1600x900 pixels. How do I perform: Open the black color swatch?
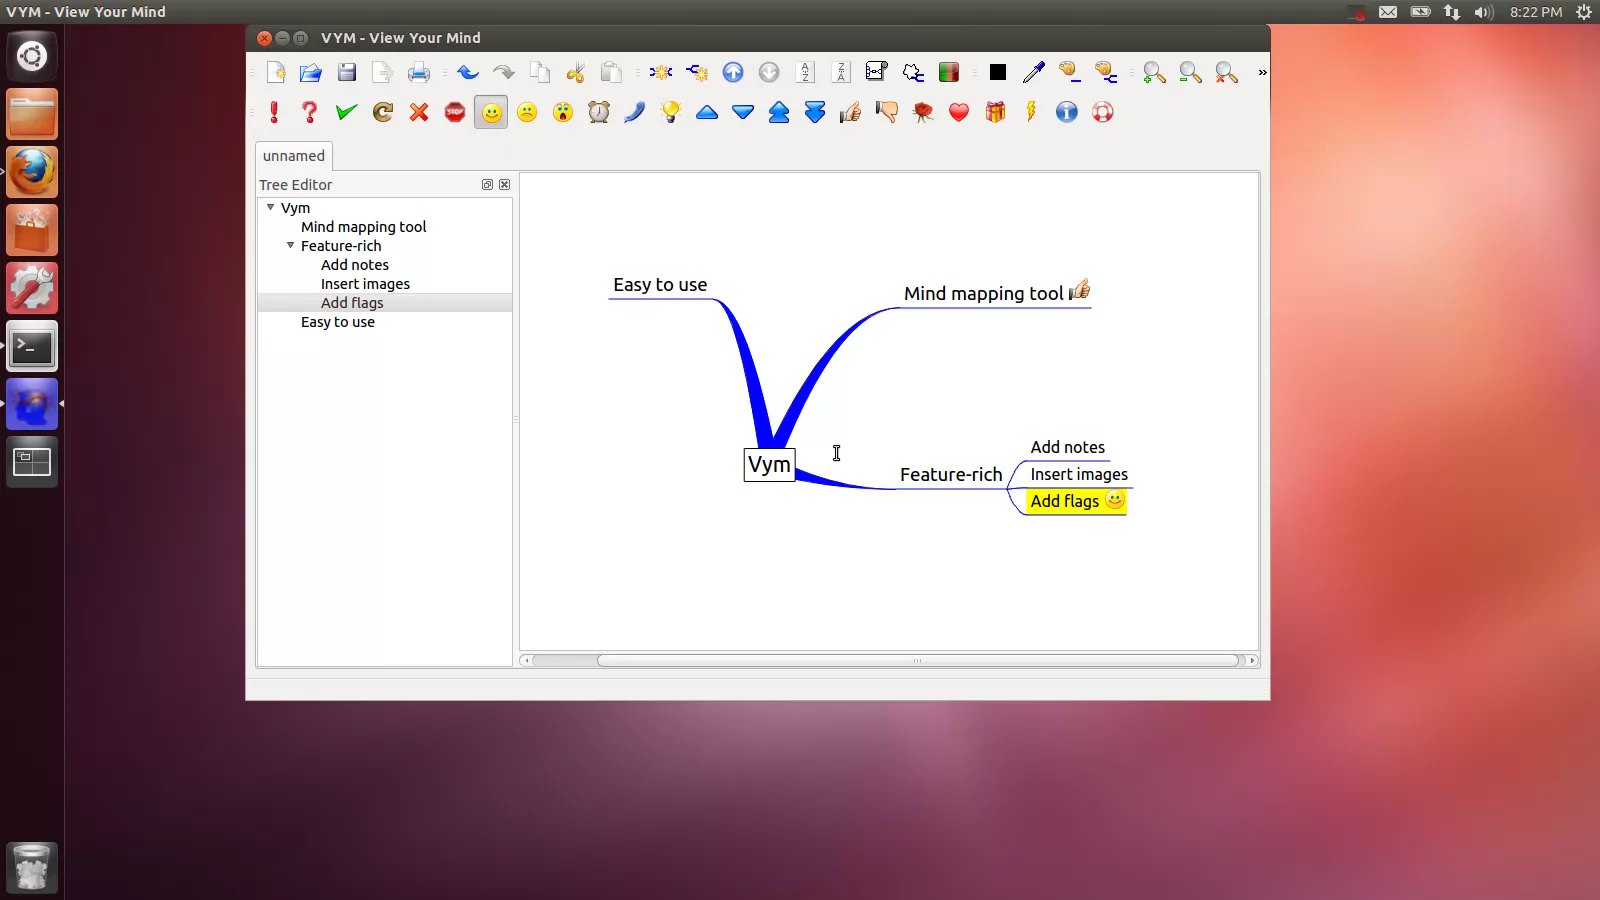tap(997, 72)
